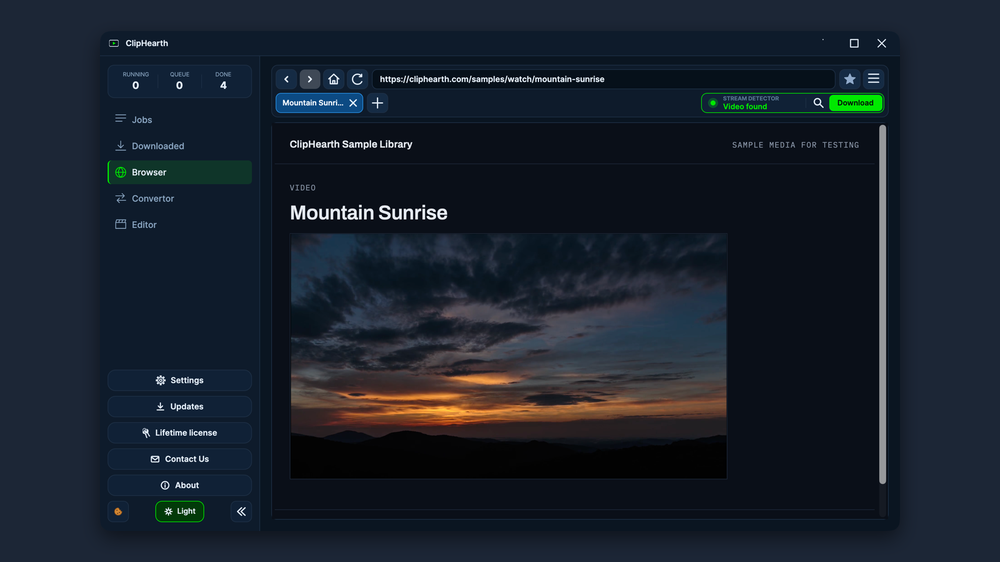The width and height of the screenshot is (1000, 562).
Task: Bookmark this page with the star
Action: point(849,79)
